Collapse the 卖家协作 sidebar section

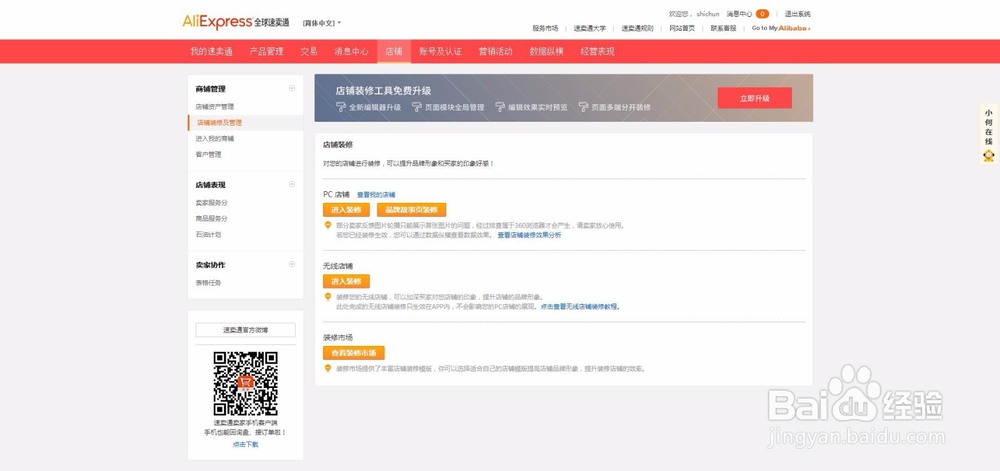click(292, 264)
